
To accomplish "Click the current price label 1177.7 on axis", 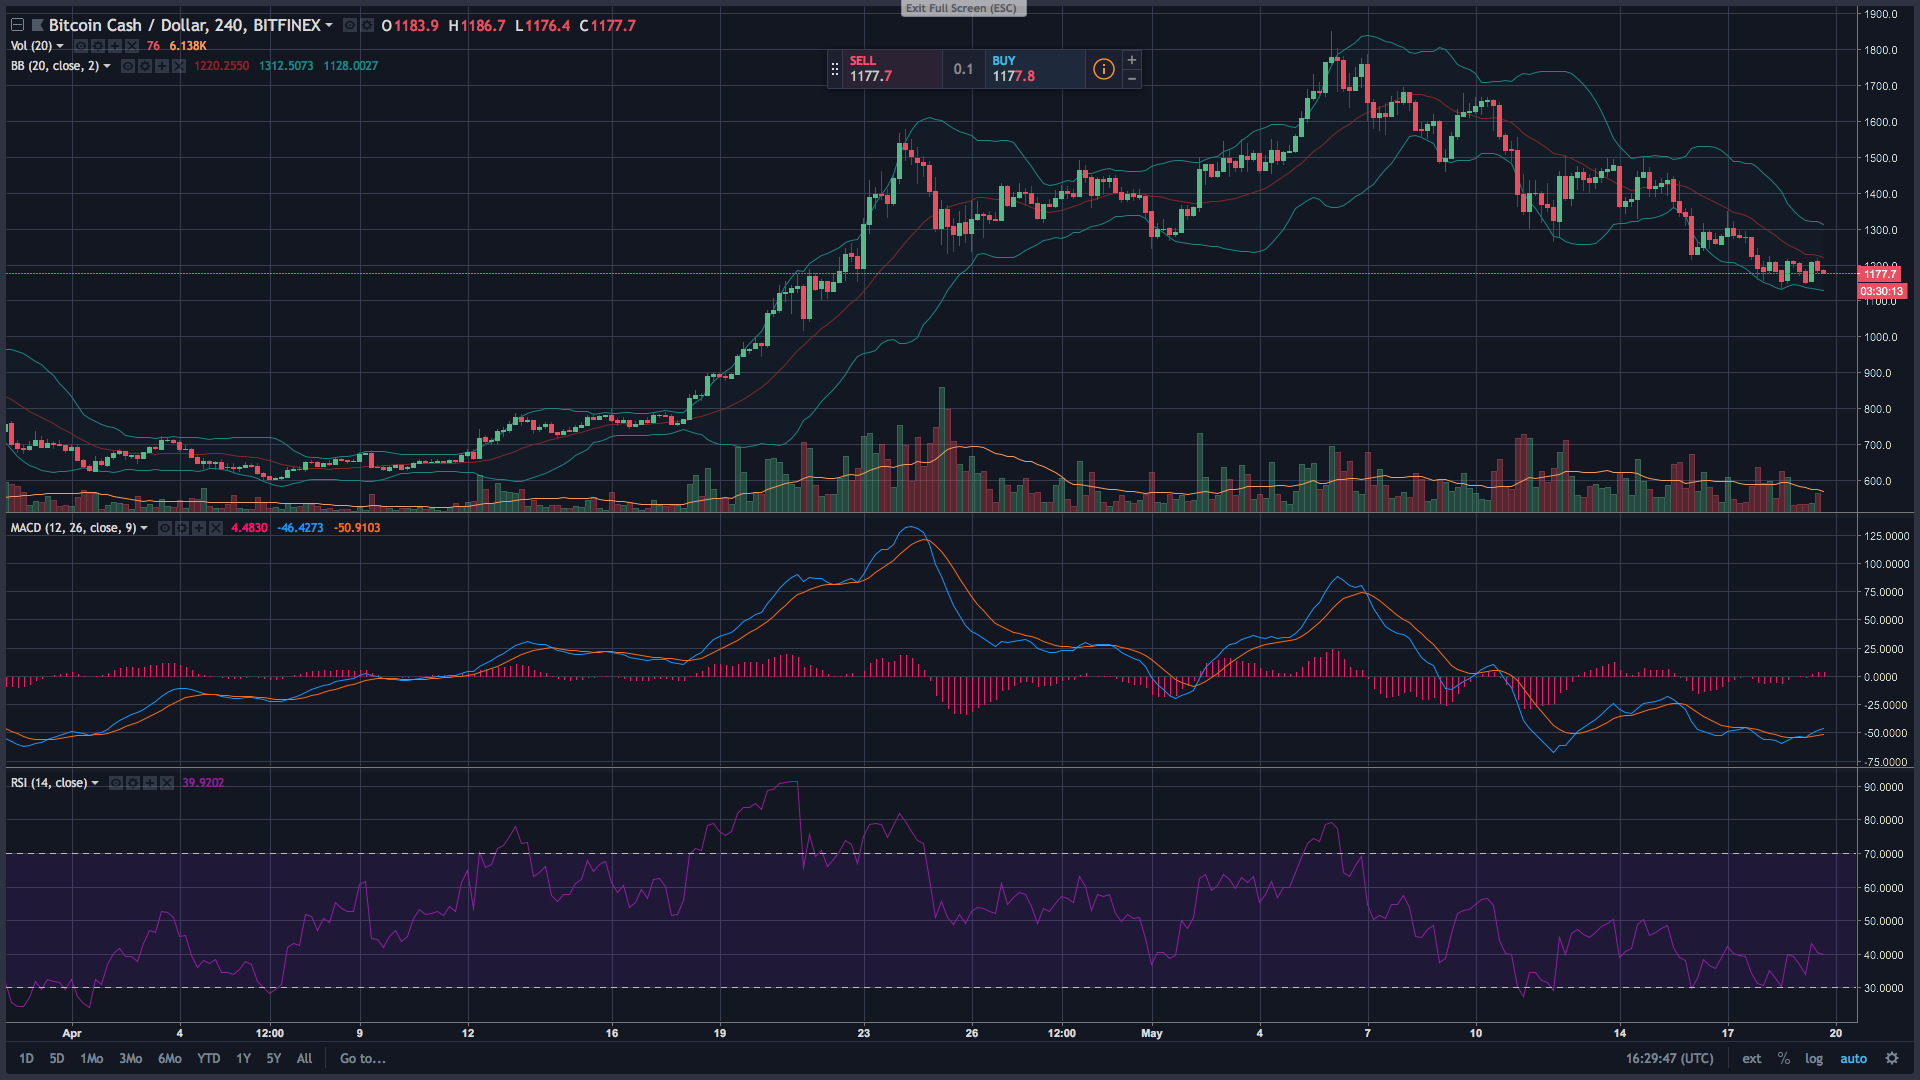I will click(x=1882, y=273).
